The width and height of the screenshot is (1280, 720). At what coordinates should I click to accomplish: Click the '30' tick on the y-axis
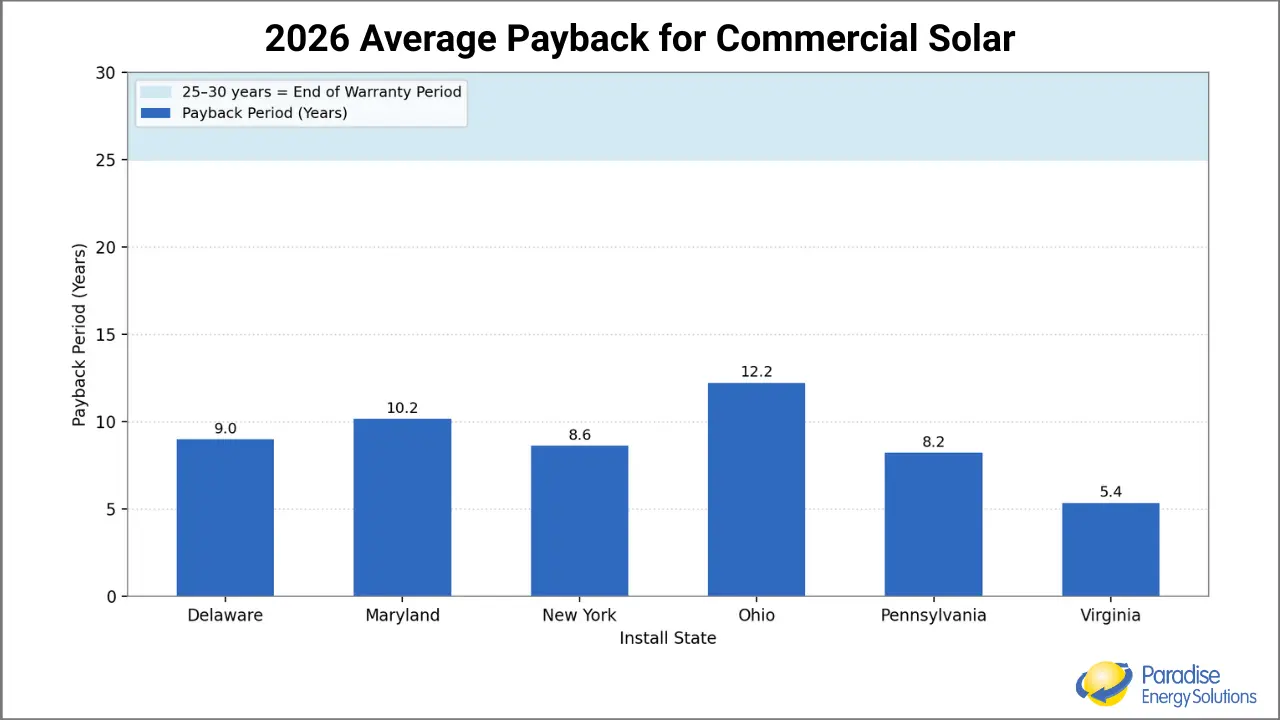coord(105,73)
